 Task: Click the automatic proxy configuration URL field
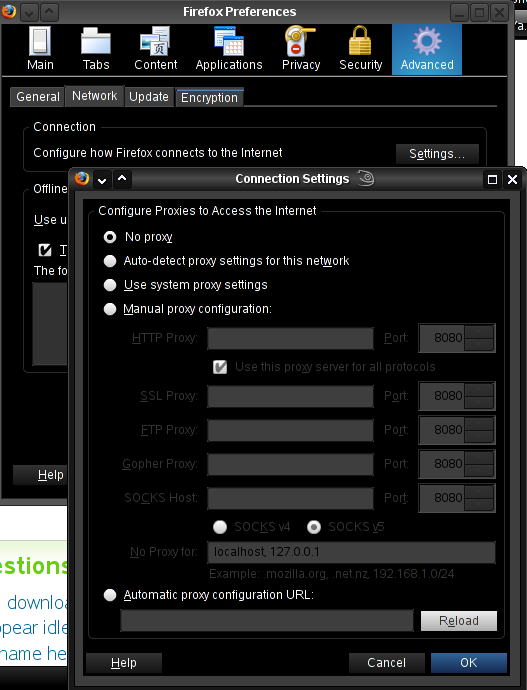(267, 620)
